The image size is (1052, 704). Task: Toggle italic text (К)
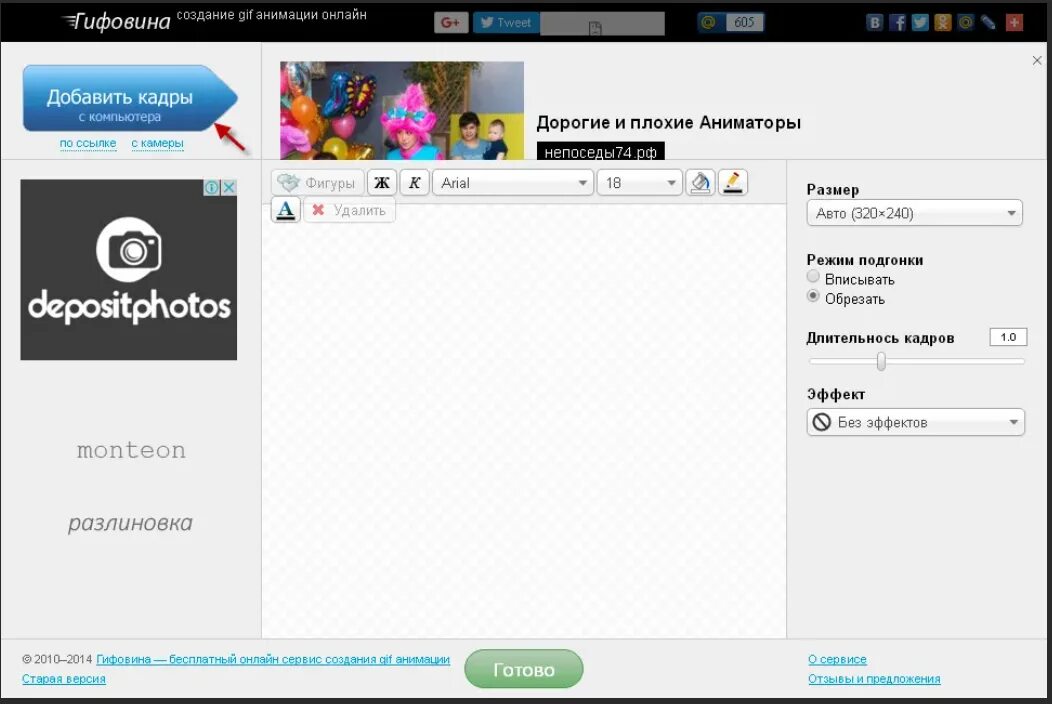point(415,183)
